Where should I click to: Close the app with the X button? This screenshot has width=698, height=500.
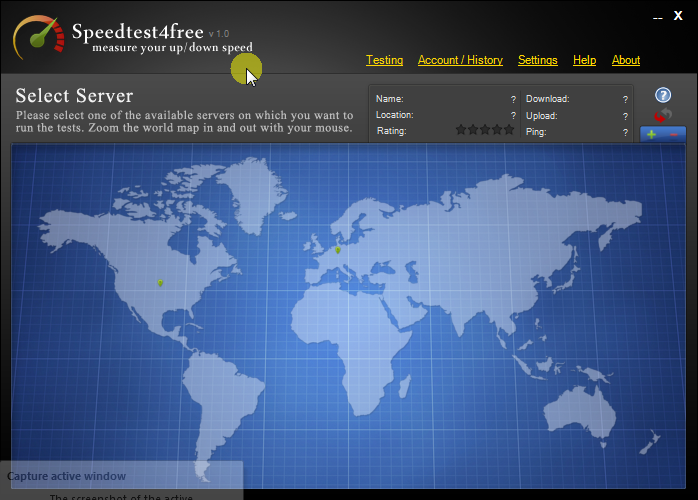pos(678,16)
